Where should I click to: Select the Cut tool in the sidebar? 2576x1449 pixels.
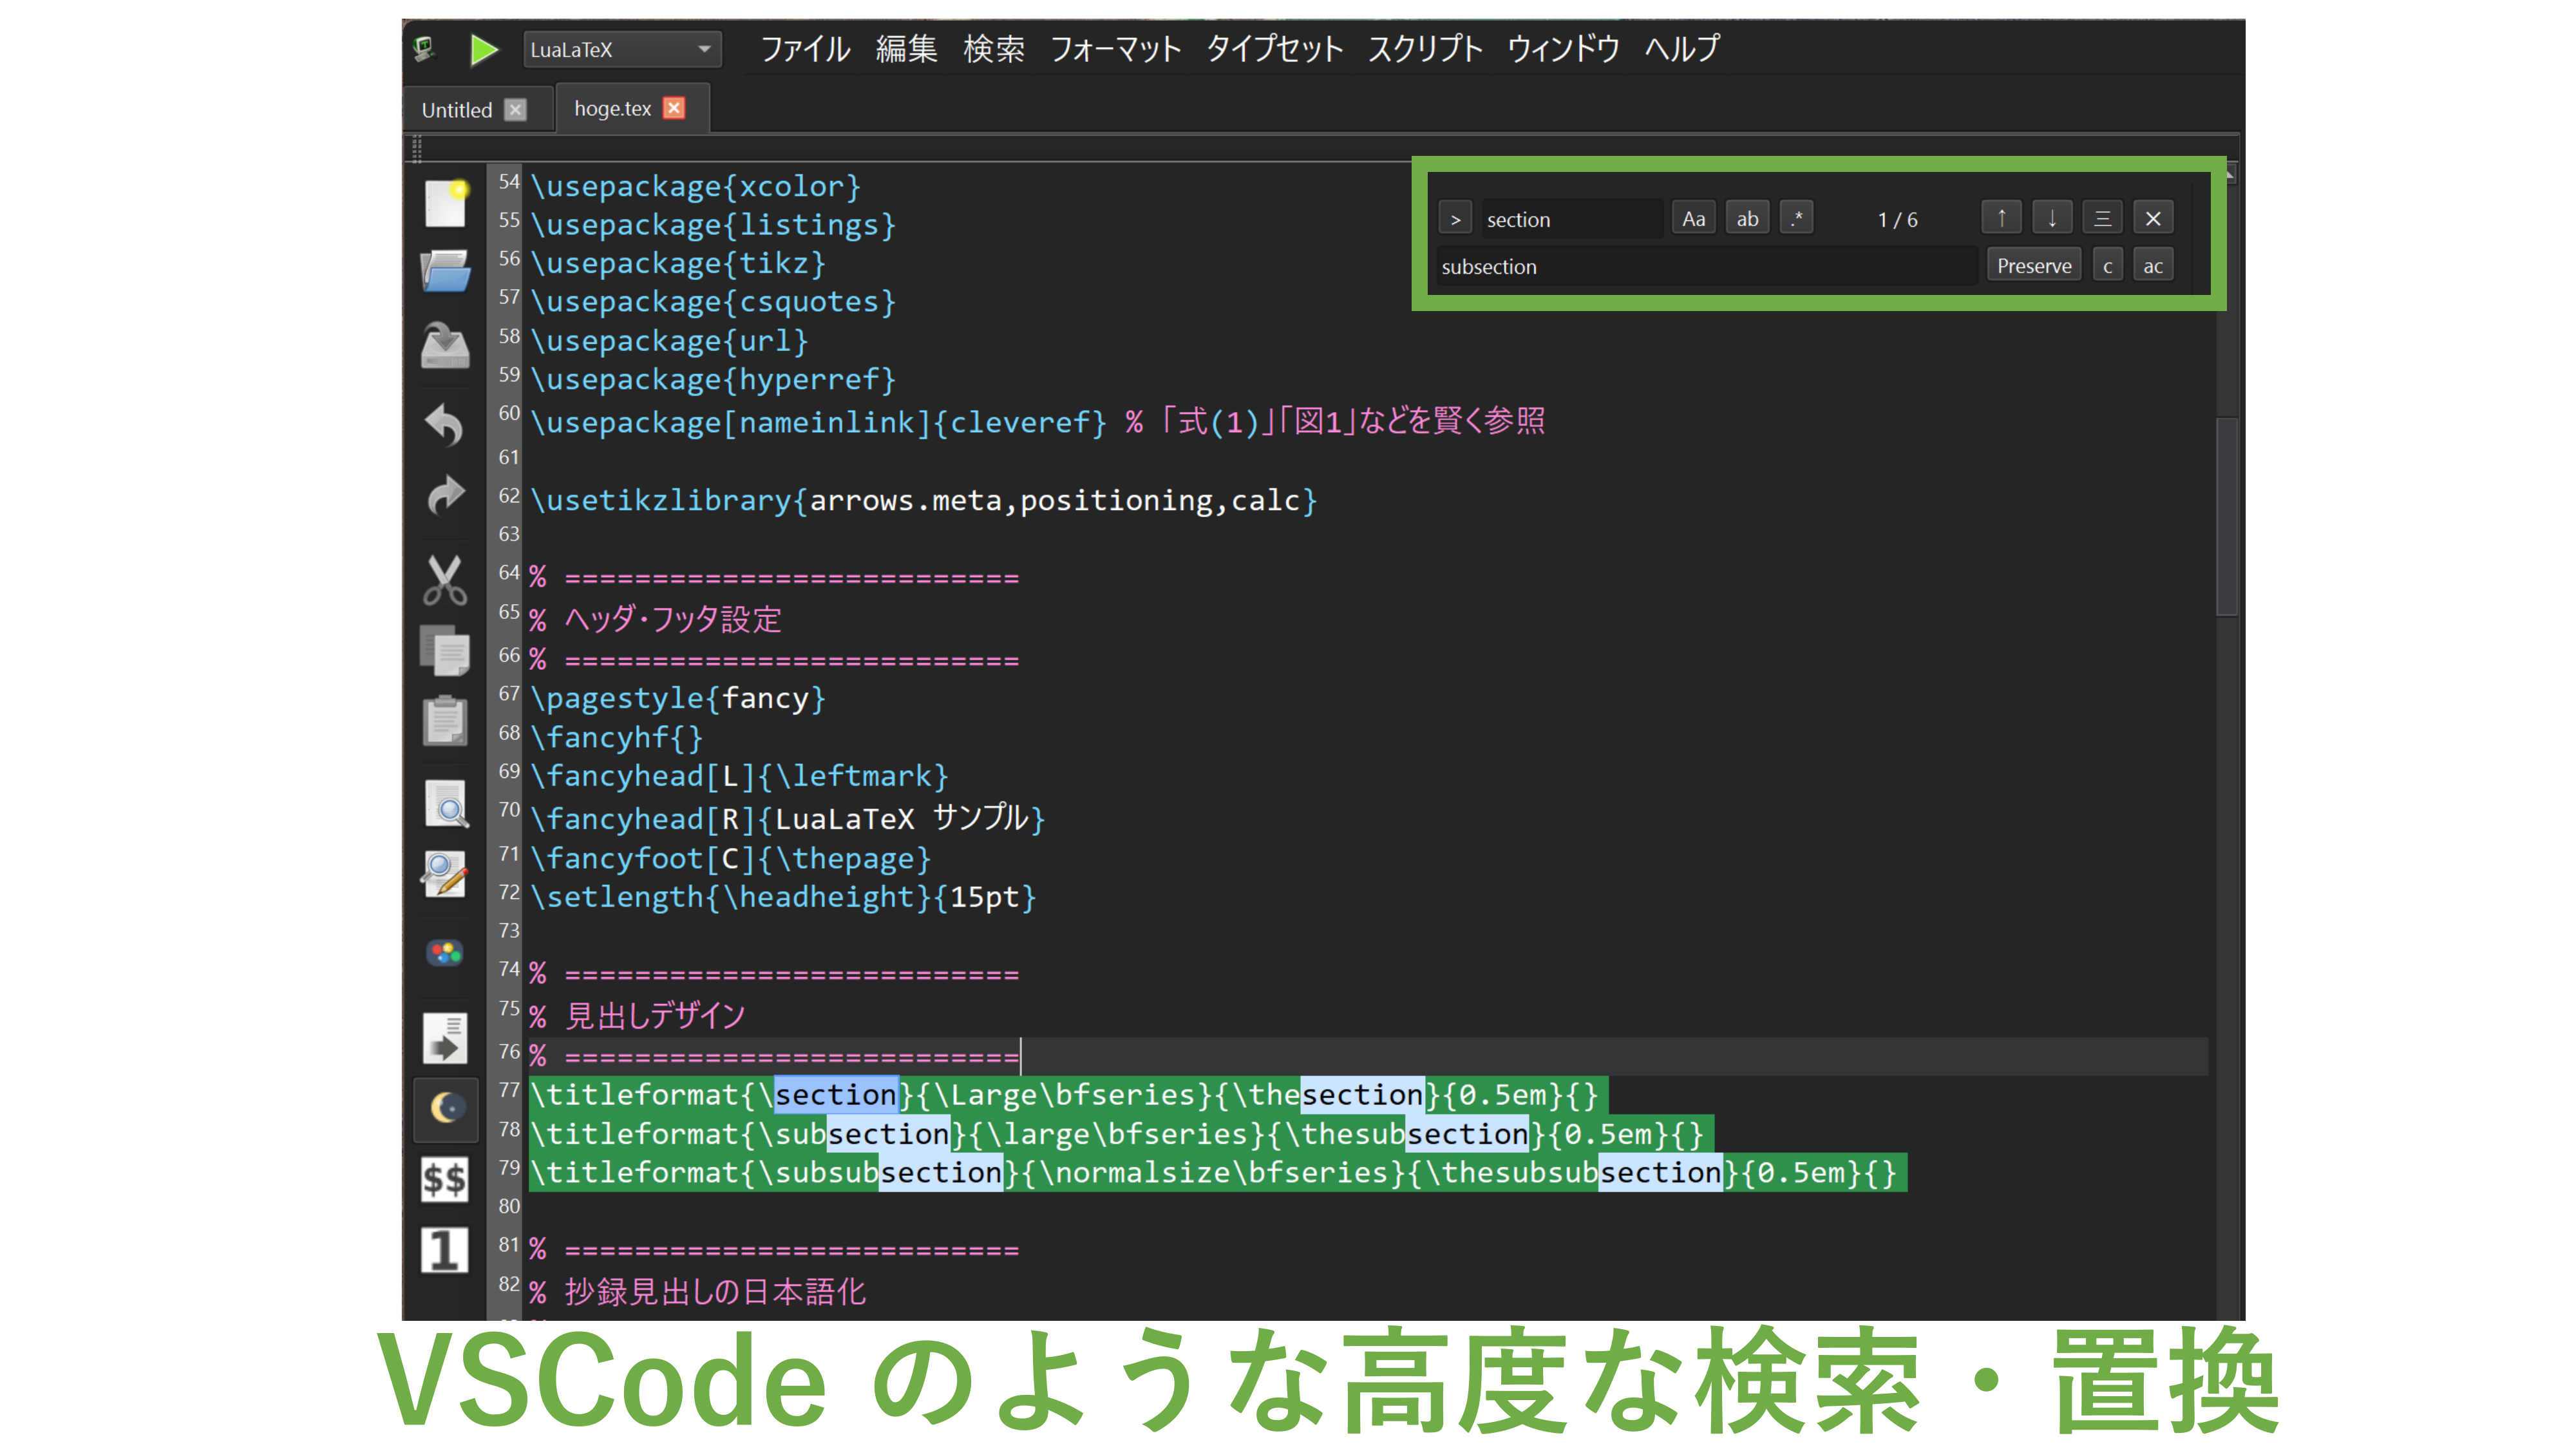coord(444,580)
